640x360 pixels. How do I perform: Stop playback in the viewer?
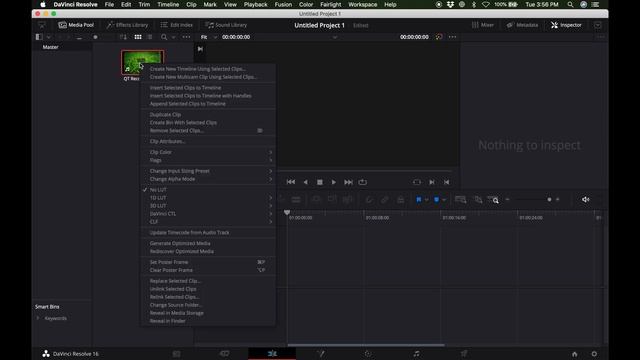tap(320, 182)
